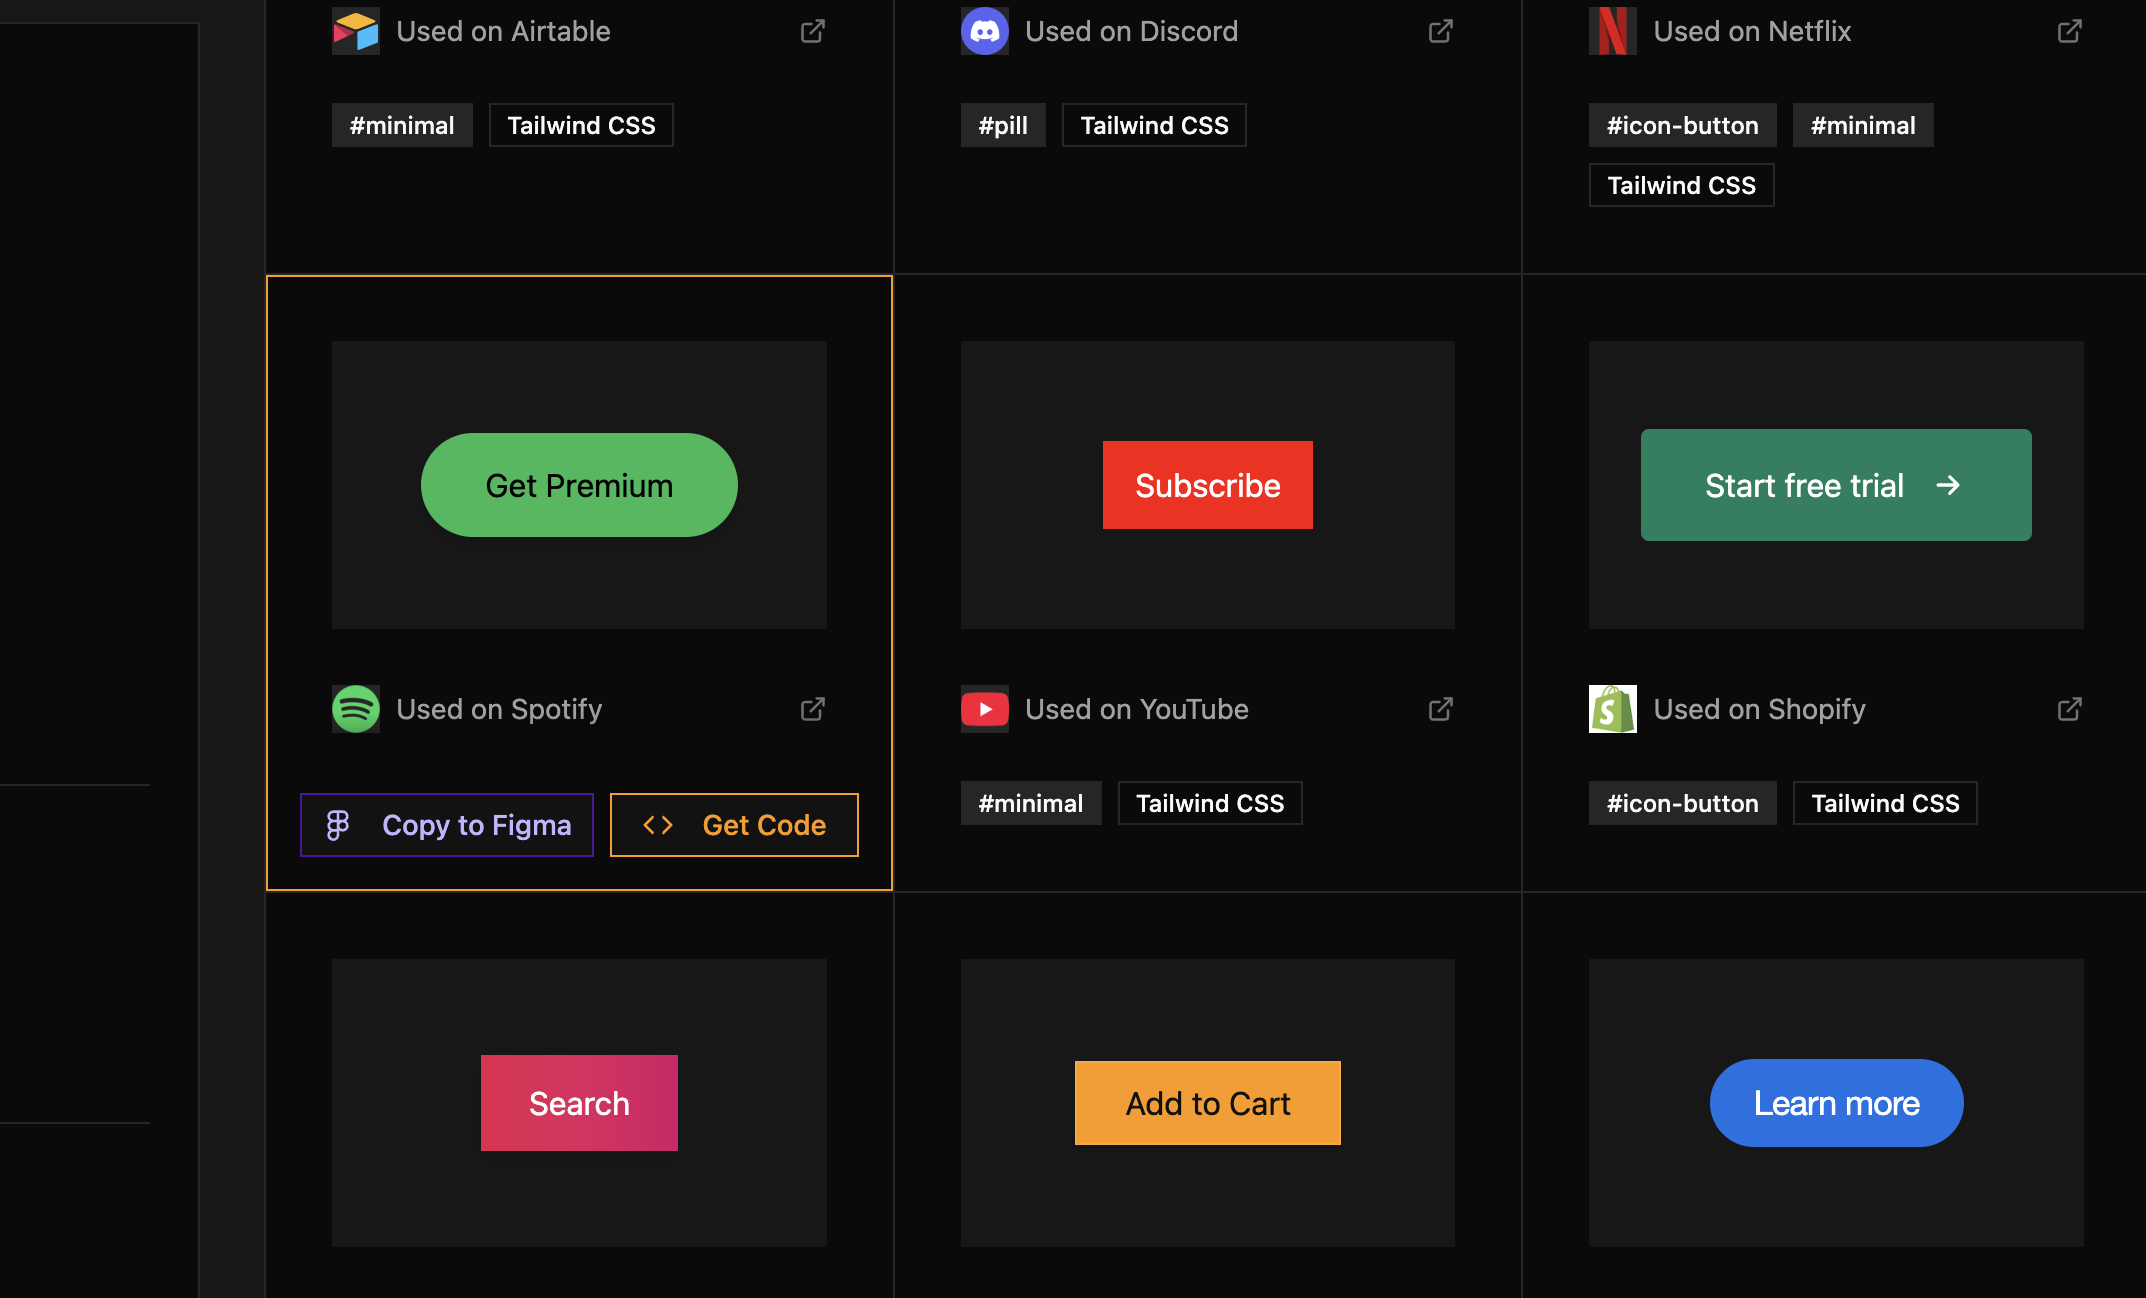Filter by Tailwind CSS tag on the YouTube card
The width and height of the screenshot is (2146, 1298).
point(1209,802)
